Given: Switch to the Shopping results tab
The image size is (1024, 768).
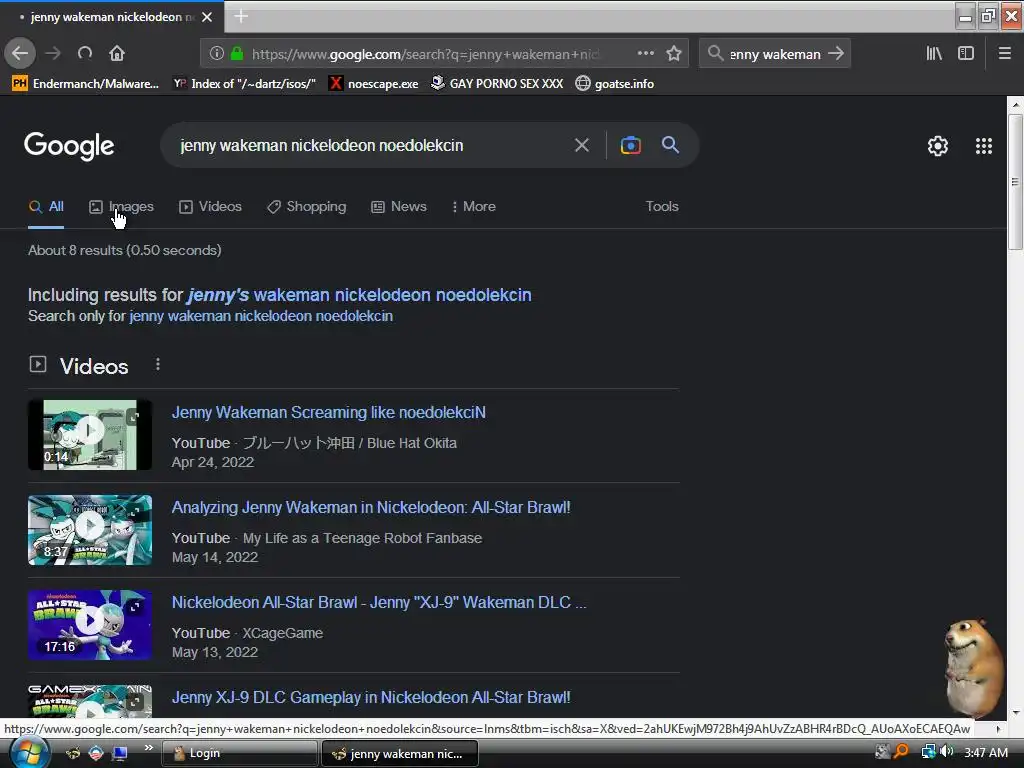Looking at the screenshot, I should coord(306,206).
